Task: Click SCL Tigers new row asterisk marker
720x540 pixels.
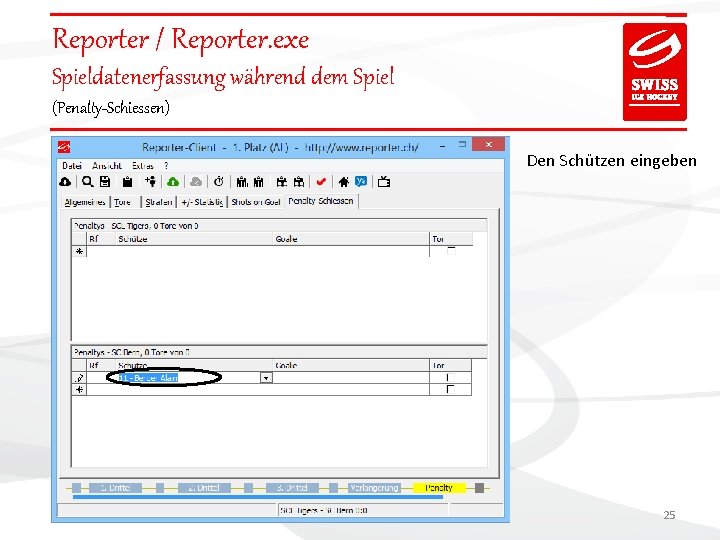Action: [79, 252]
